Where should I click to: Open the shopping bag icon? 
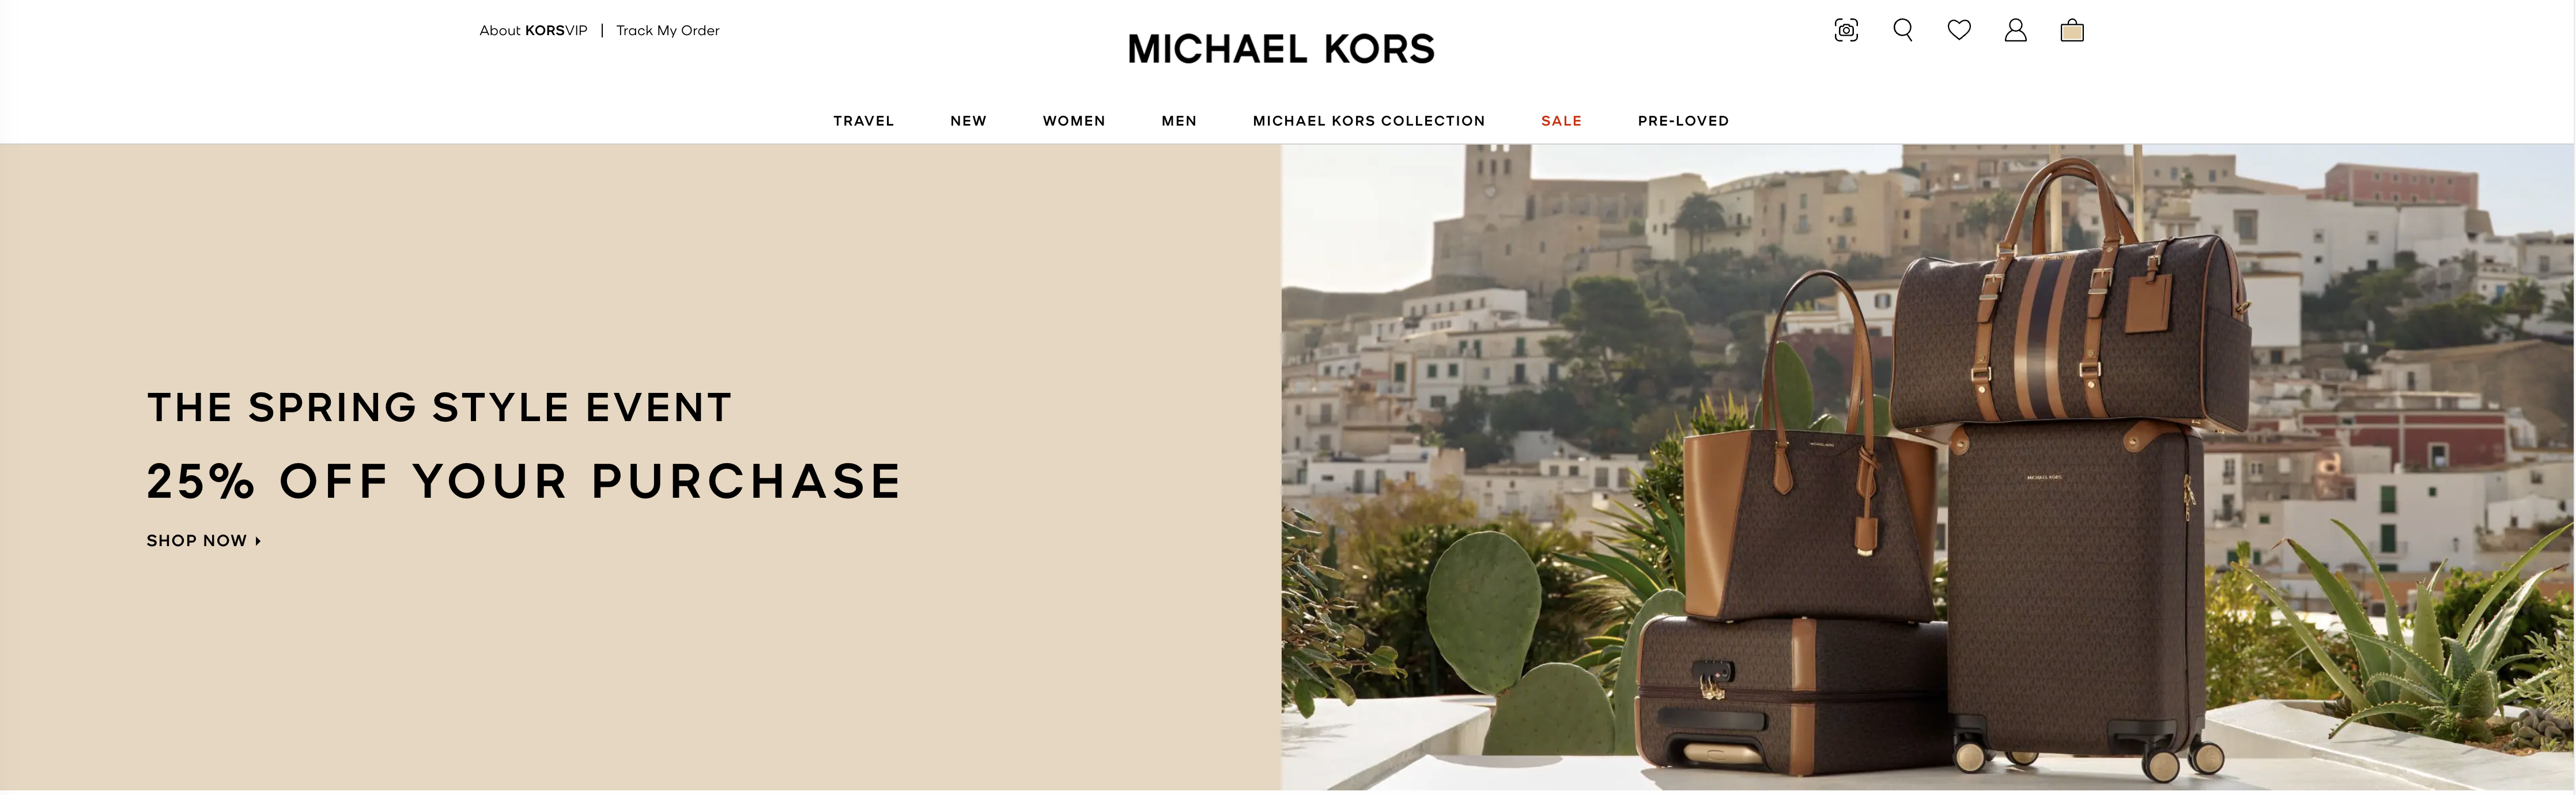coord(2072,30)
